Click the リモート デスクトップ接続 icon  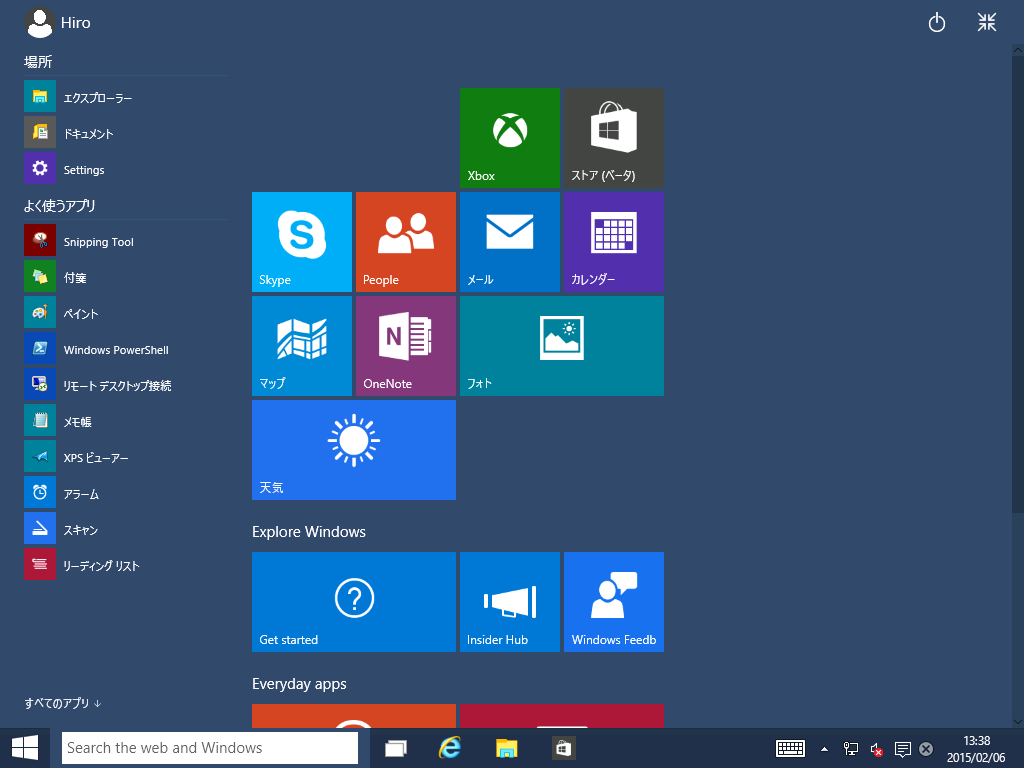coord(40,385)
